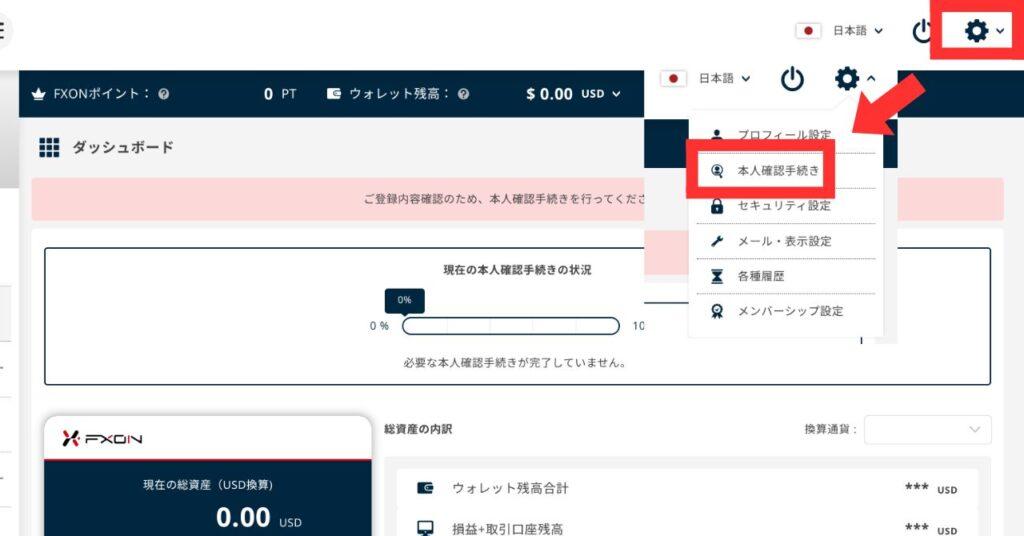Open メール・表示設定 from the menu

pos(783,241)
